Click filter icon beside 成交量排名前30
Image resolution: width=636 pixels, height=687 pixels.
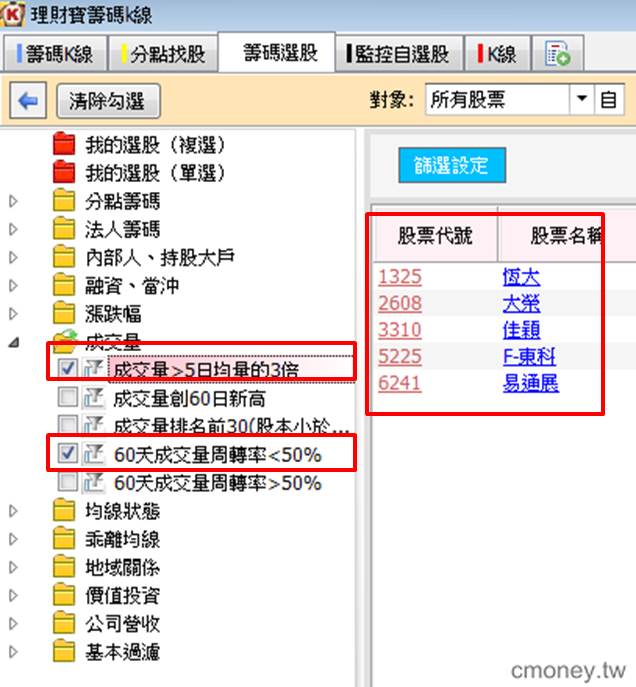pos(94,425)
